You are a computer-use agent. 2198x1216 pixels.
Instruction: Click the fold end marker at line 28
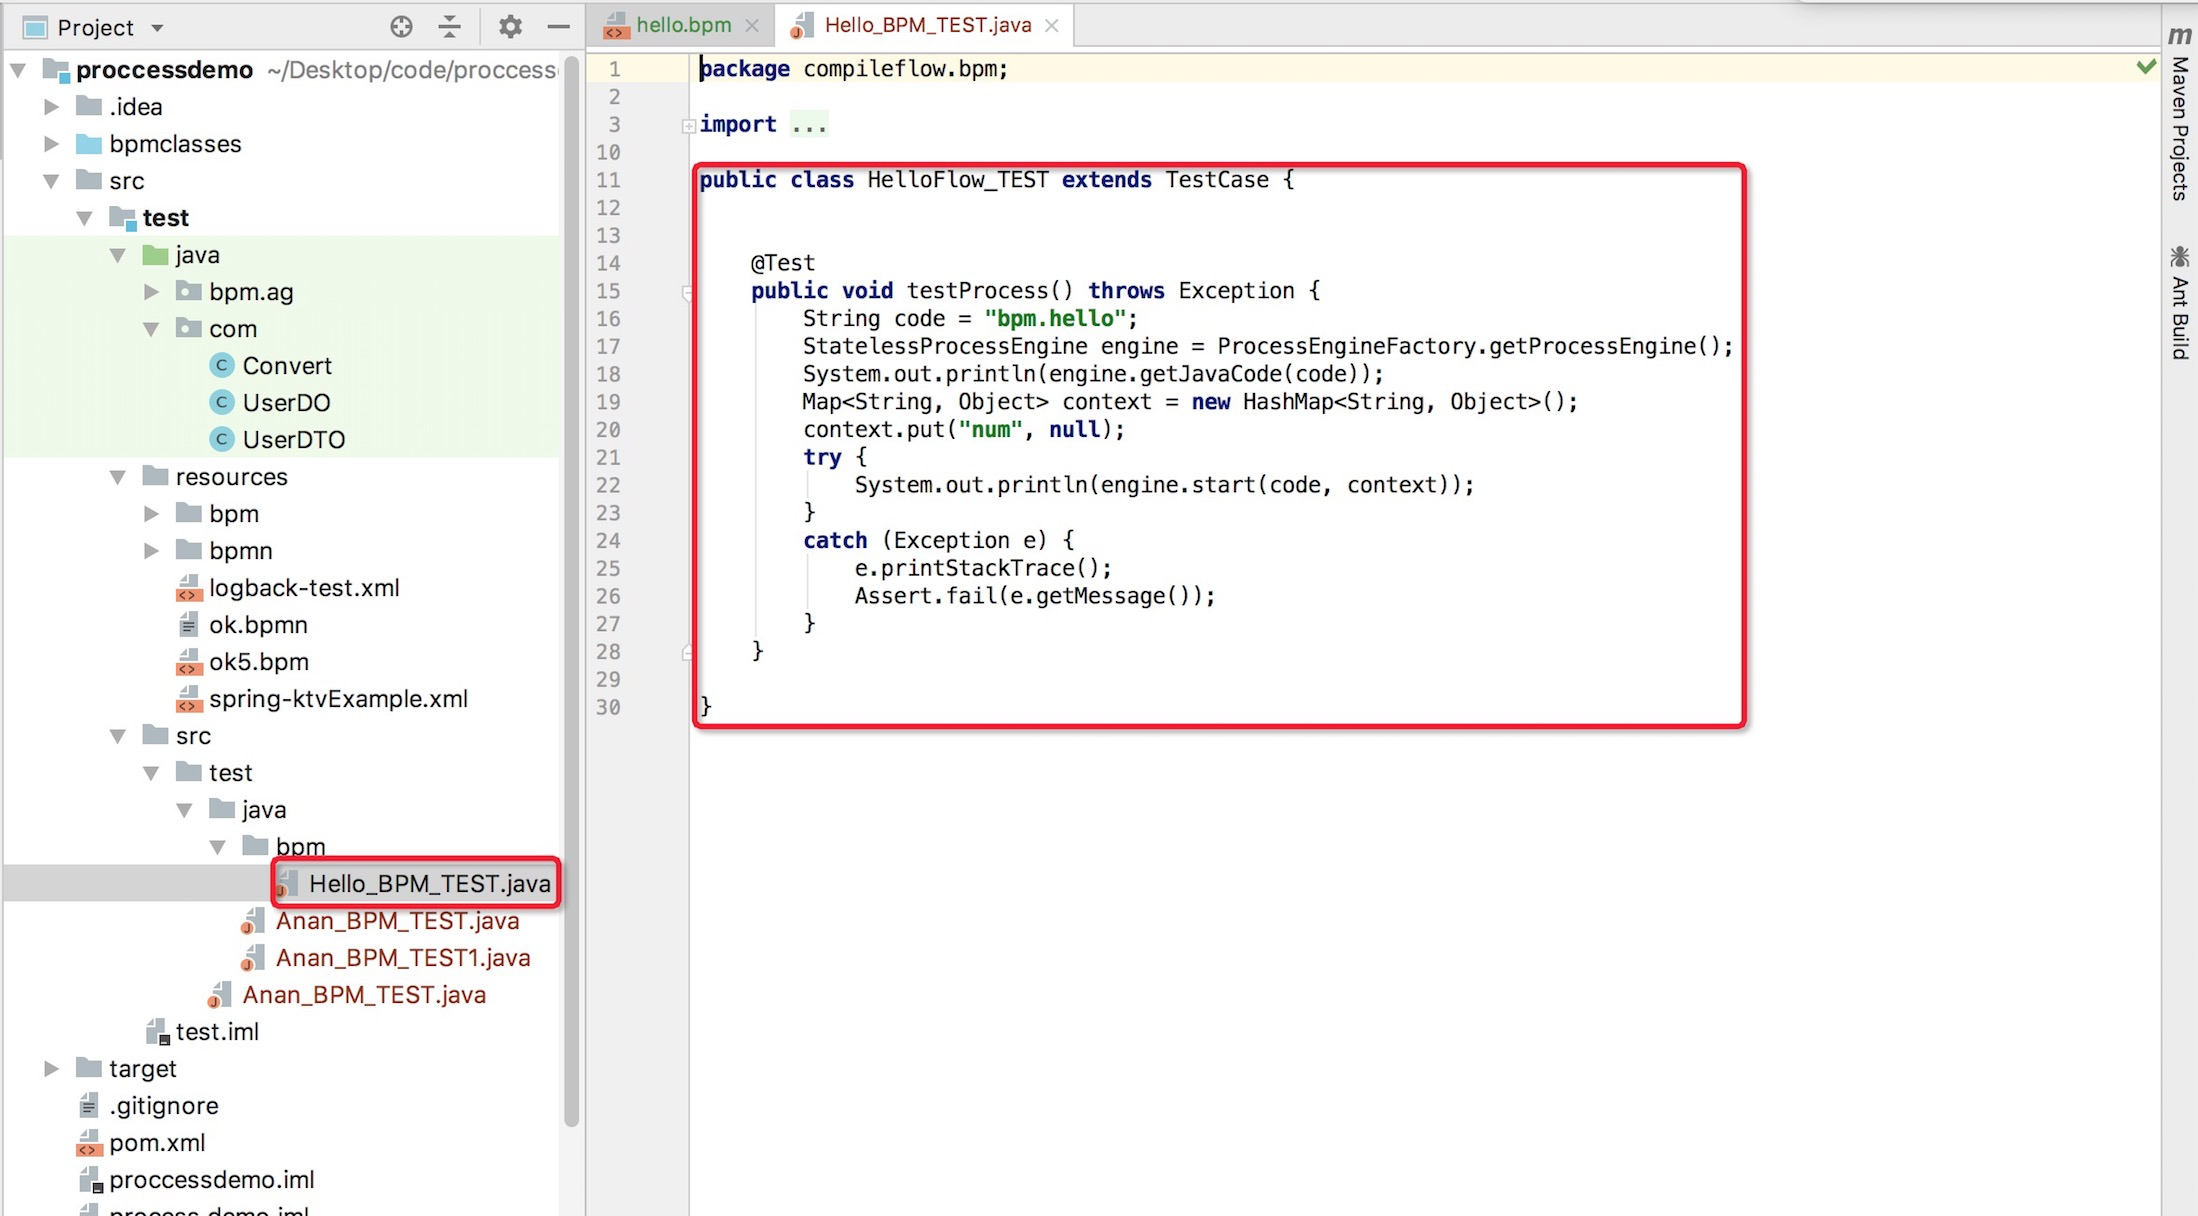688,652
